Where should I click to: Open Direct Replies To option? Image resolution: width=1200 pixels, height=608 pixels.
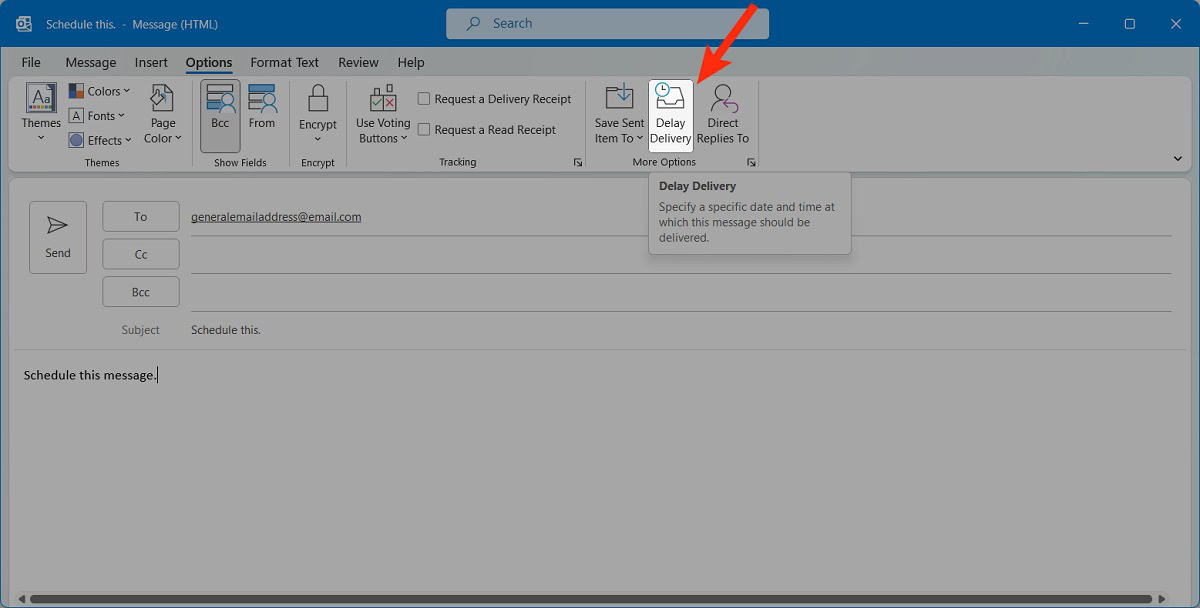(722, 114)
